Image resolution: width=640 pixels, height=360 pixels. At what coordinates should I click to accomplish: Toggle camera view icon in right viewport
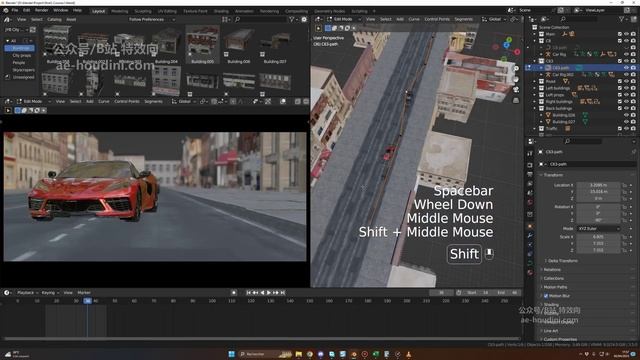516,90
